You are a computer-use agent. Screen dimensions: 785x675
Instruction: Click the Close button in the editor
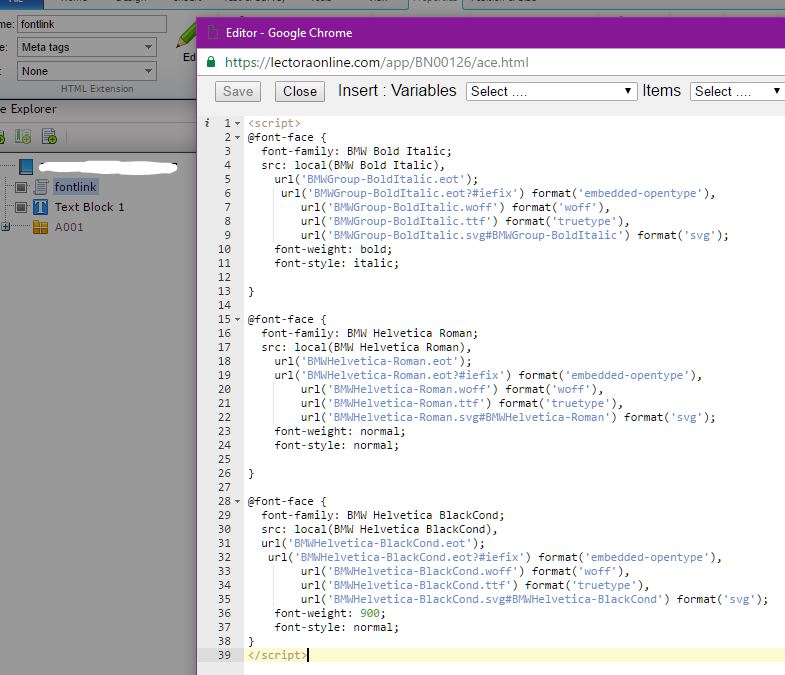tap(299, 91)
